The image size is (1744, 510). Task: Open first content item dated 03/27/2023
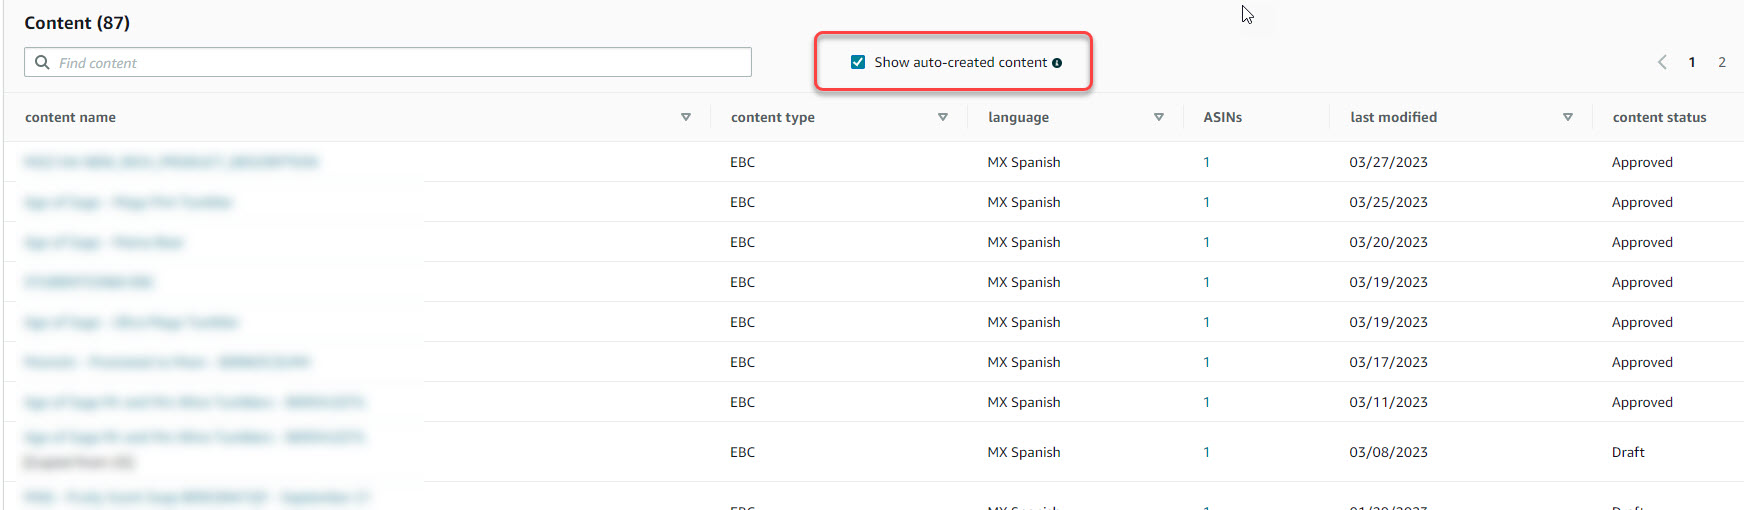pyautogui.click(x=170, y=162)
